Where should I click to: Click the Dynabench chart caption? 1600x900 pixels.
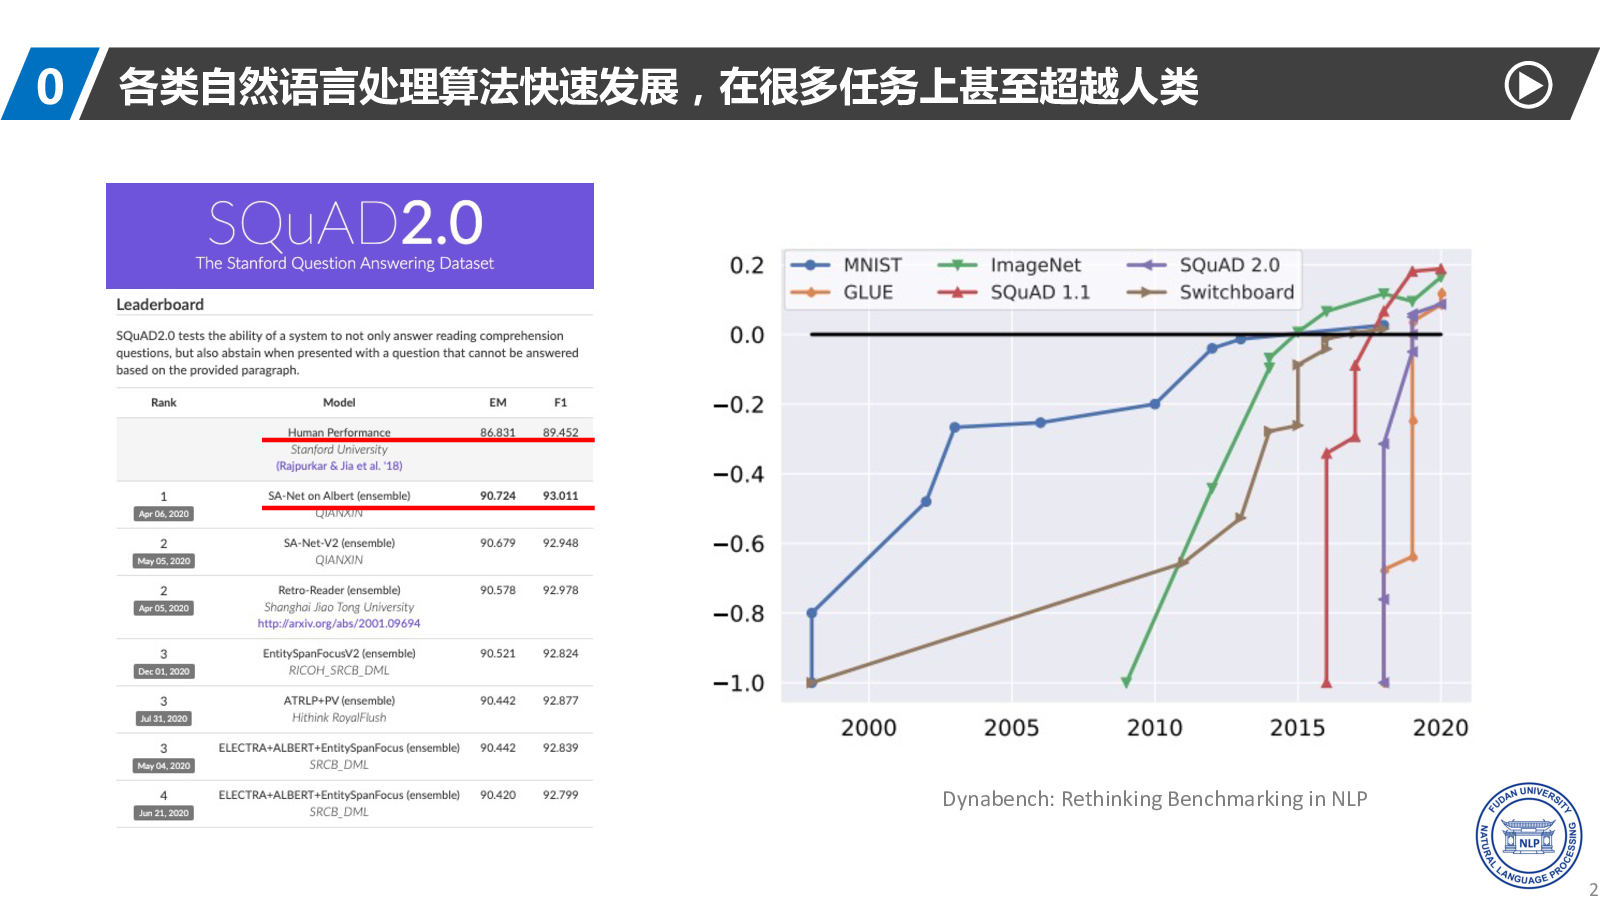pyautogui.click(x=1155, y=799)
